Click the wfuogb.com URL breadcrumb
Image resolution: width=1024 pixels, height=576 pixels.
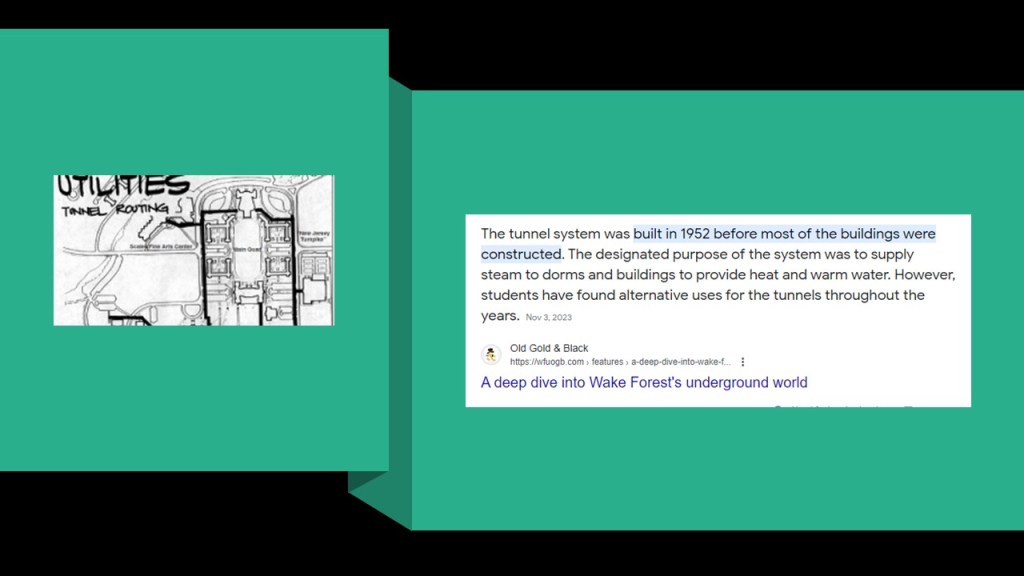click(547, 362)
